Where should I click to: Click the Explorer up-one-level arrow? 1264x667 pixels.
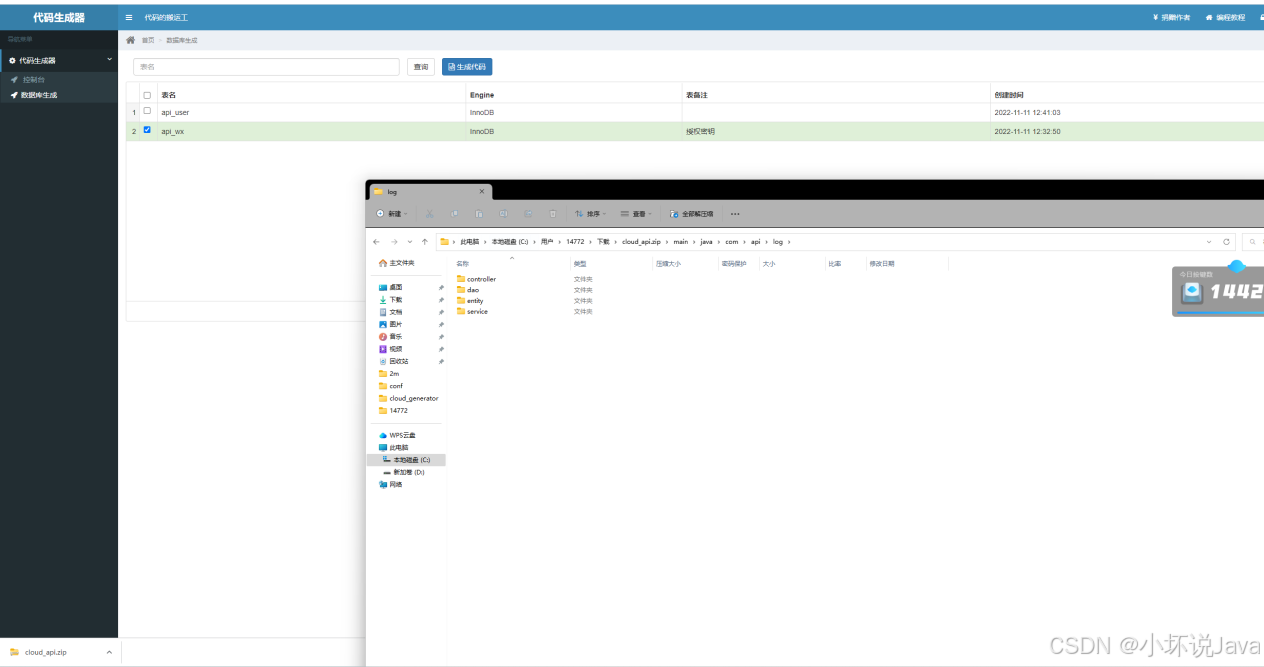(425, 242)
